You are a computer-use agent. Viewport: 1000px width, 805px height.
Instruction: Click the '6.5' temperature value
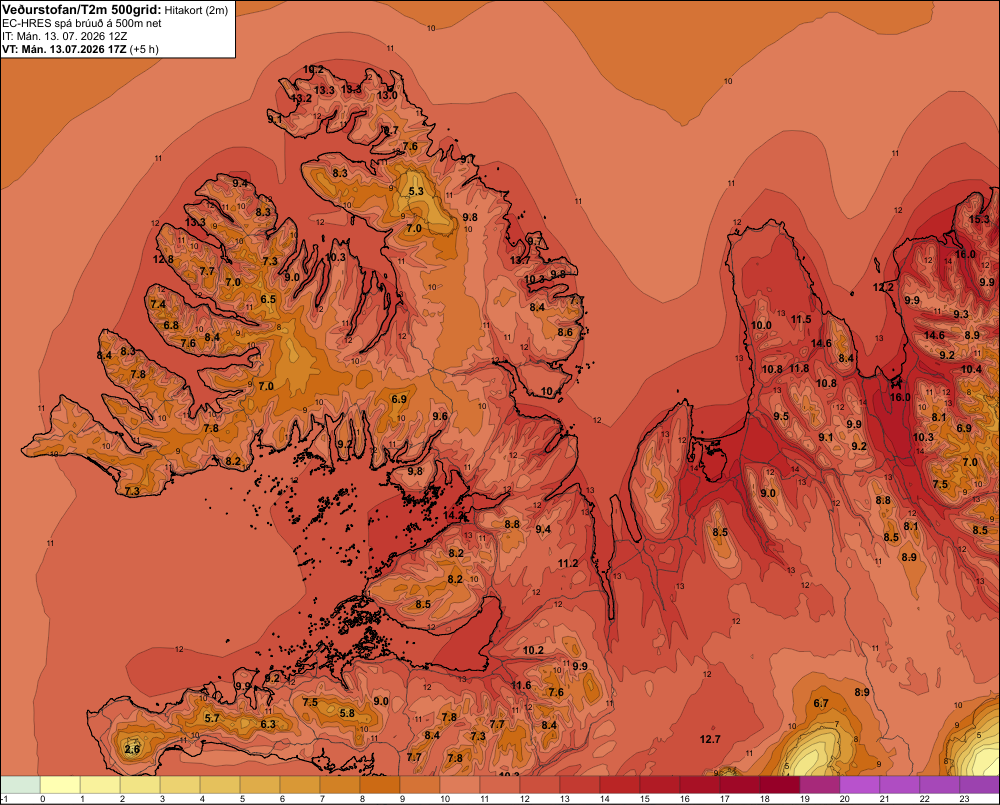[268, 299]
